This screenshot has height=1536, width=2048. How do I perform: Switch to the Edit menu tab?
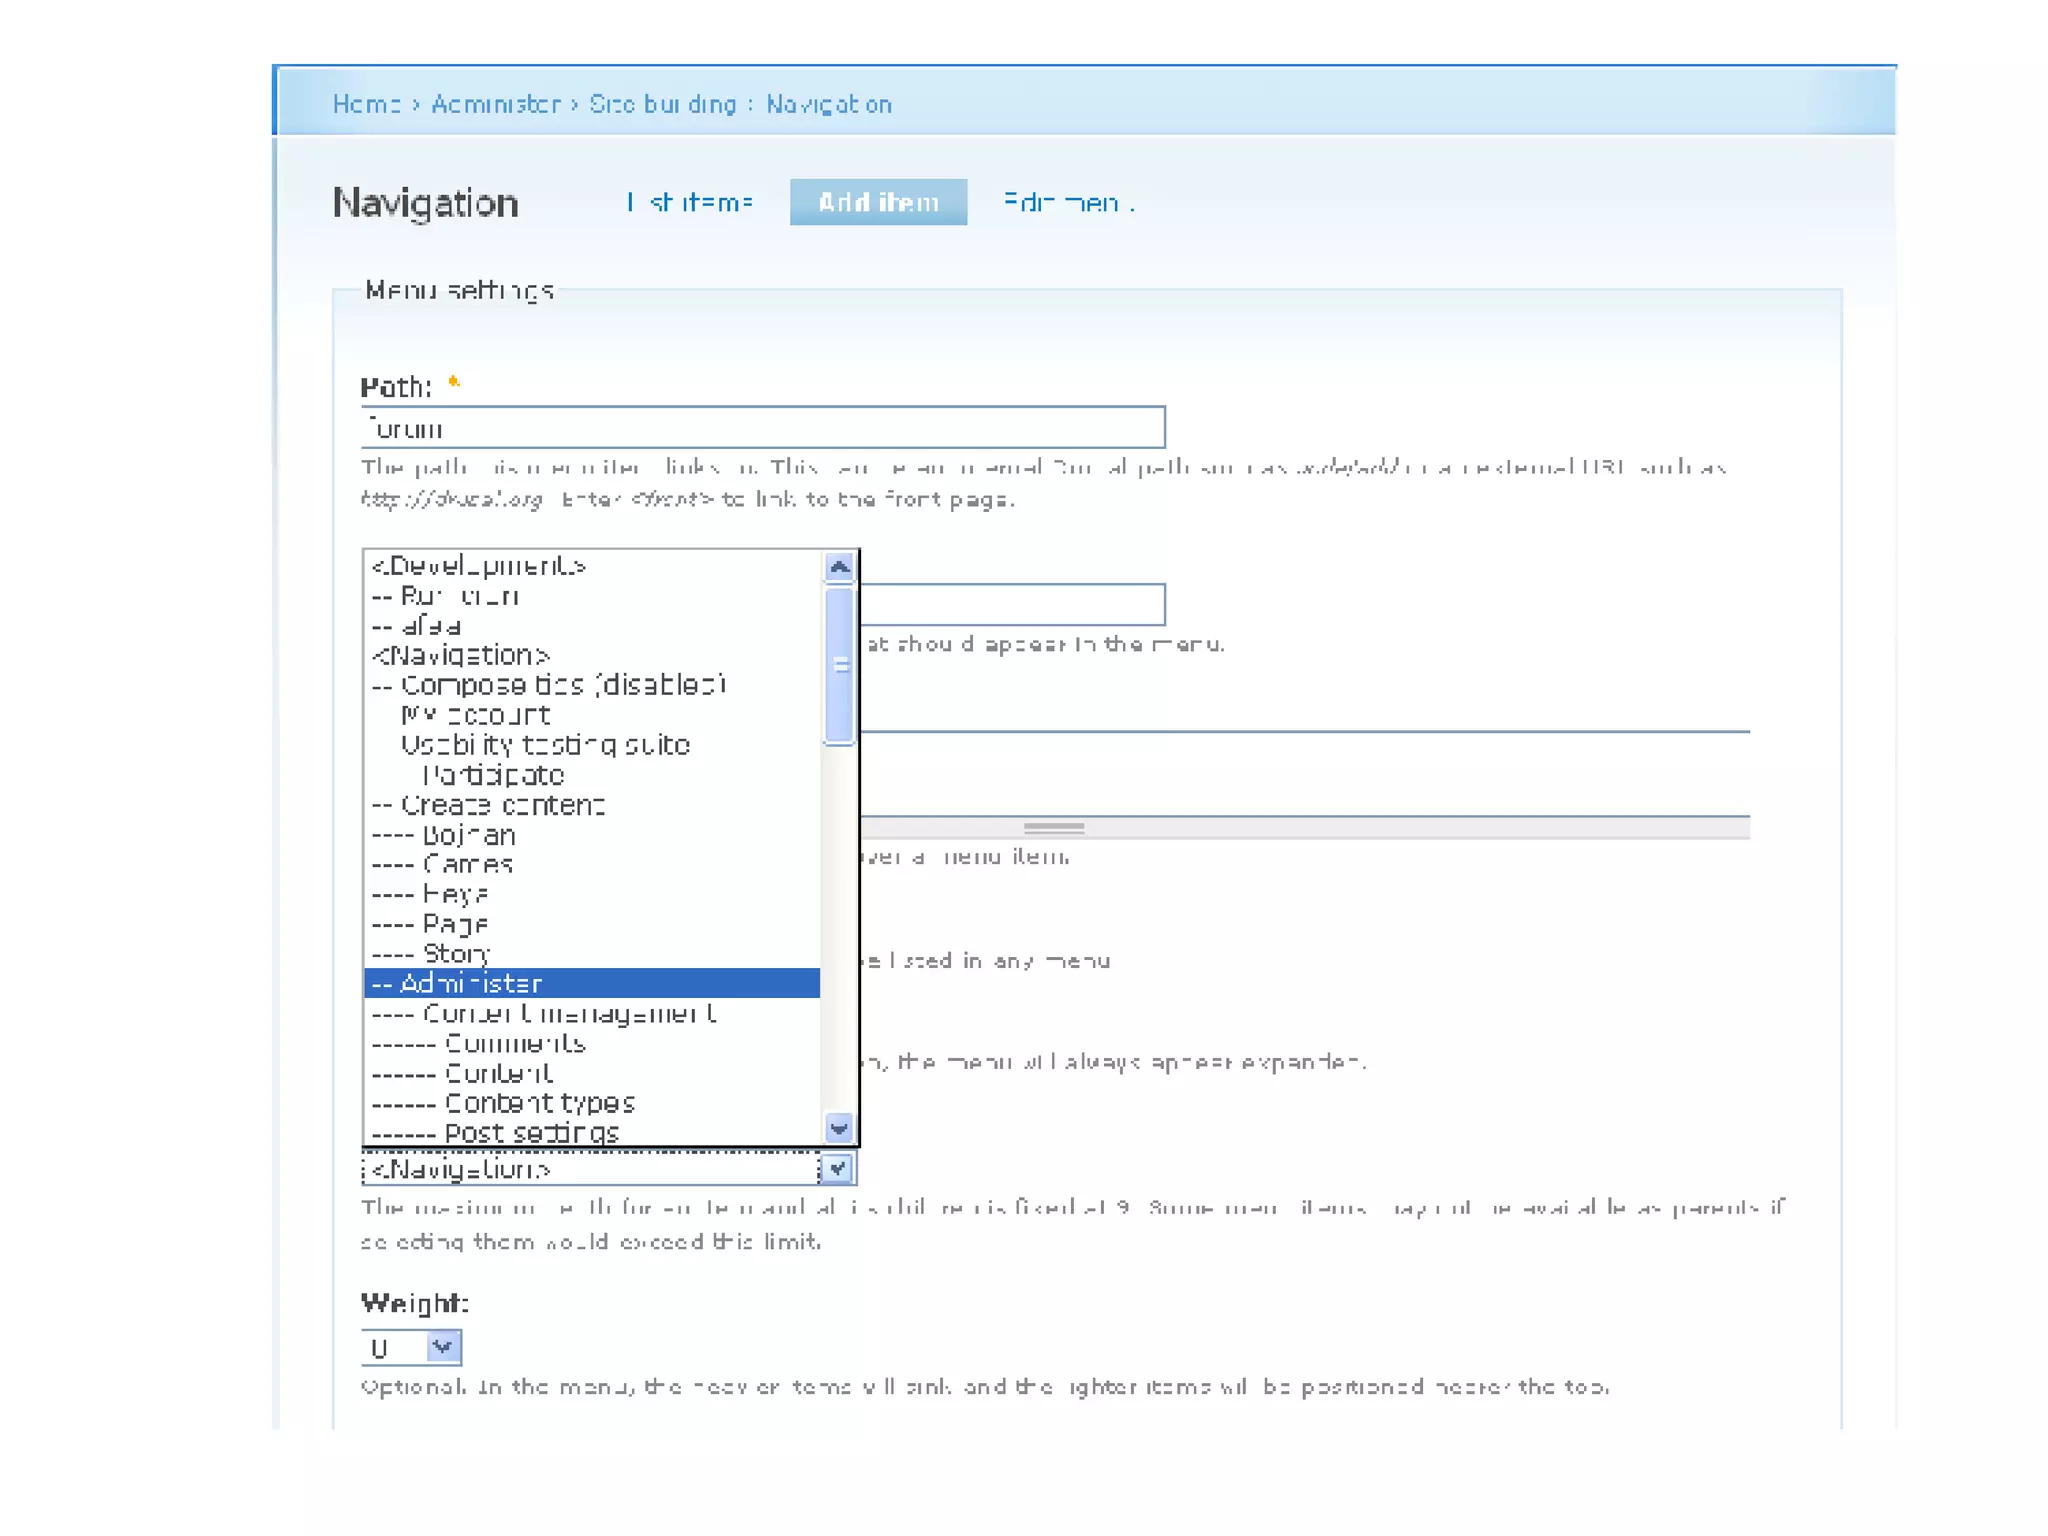coord(1068,202)
